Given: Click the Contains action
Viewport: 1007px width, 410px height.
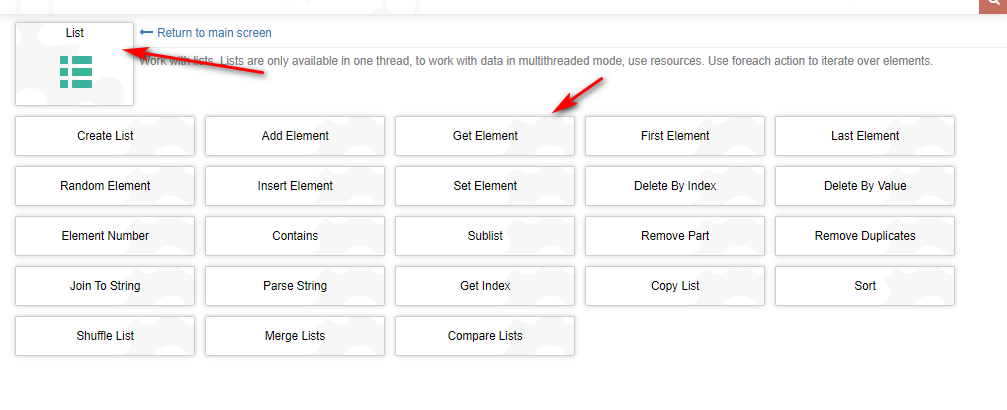Looking at the screenshot, I should [x=295, y=236].
